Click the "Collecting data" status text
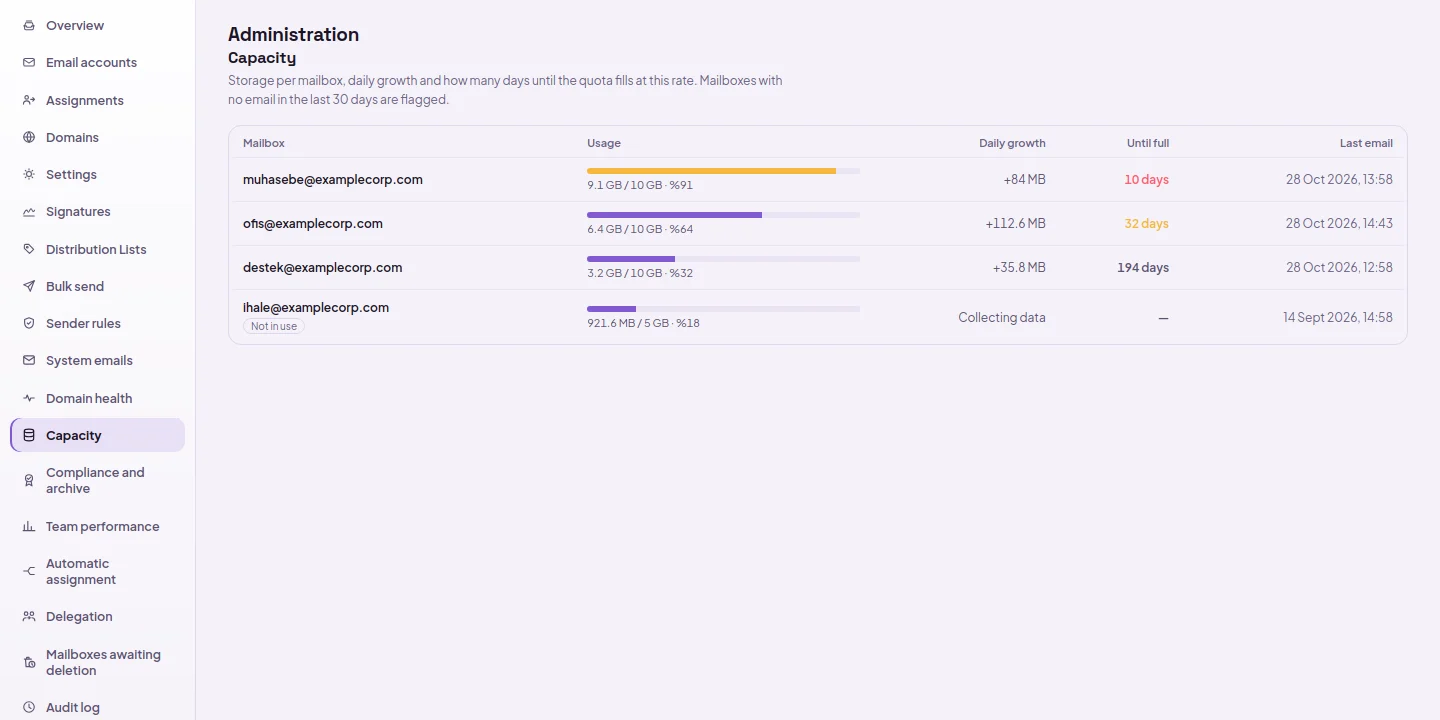This screenshot has height=720, width=1440. tap(1002, 317)
